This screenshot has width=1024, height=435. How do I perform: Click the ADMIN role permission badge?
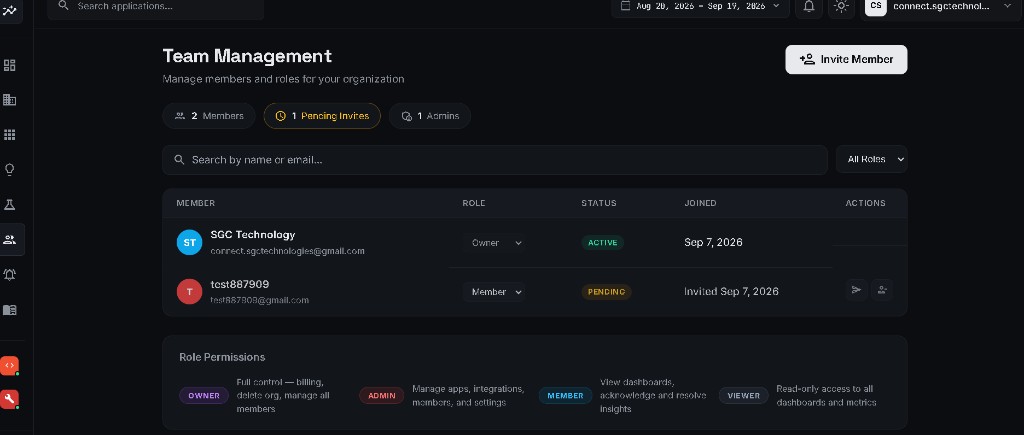[x=381, y=395]
